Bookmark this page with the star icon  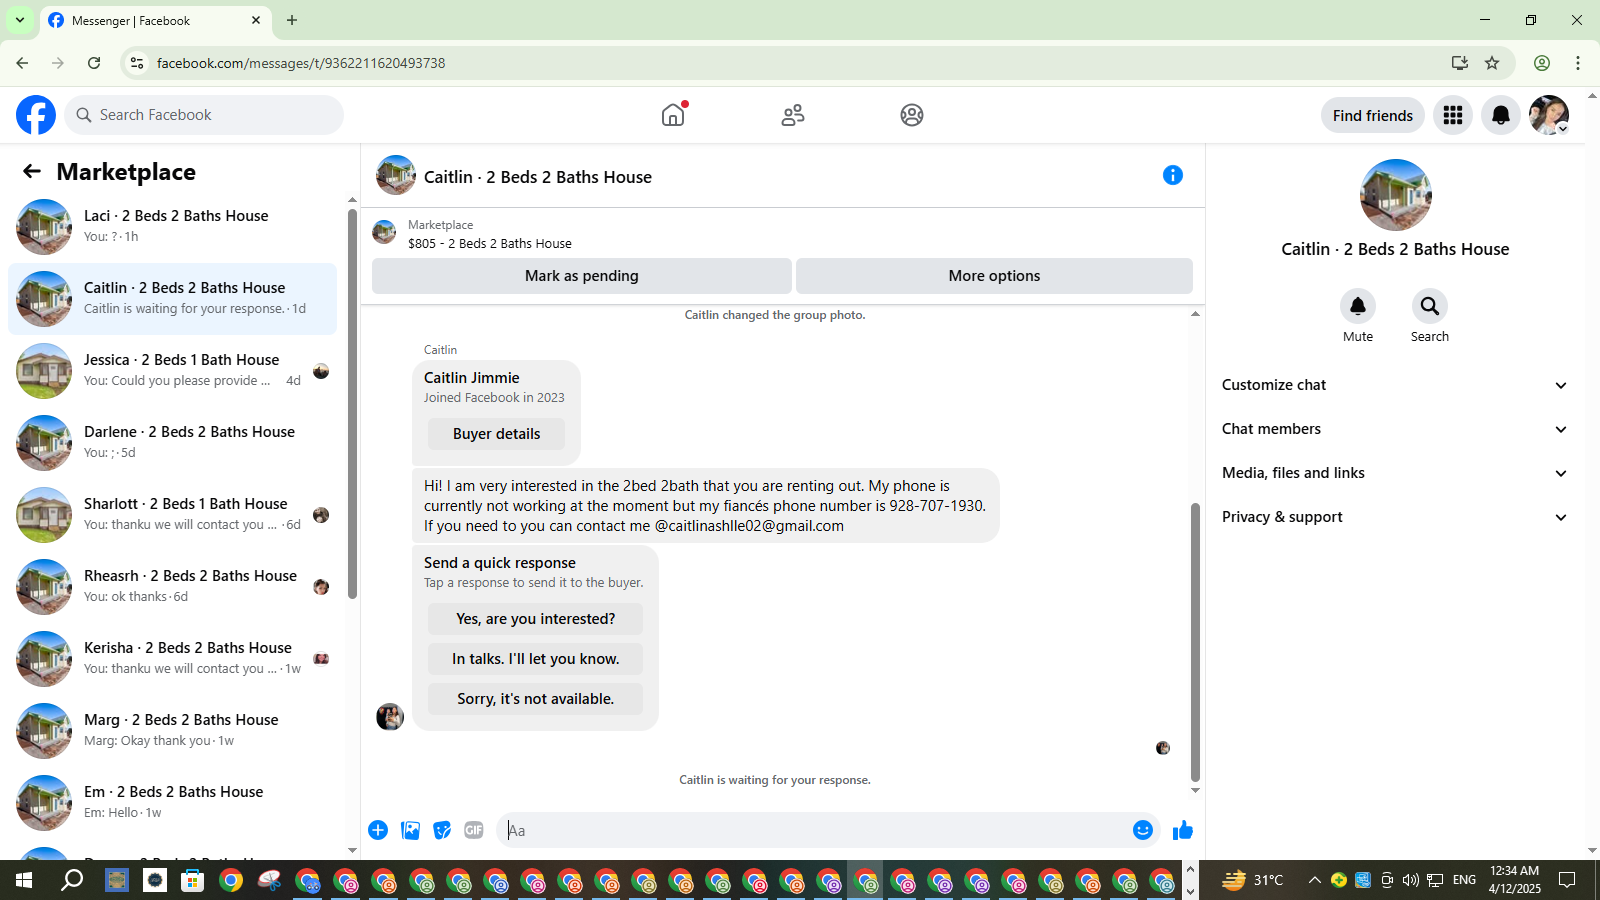point(1492,63)
